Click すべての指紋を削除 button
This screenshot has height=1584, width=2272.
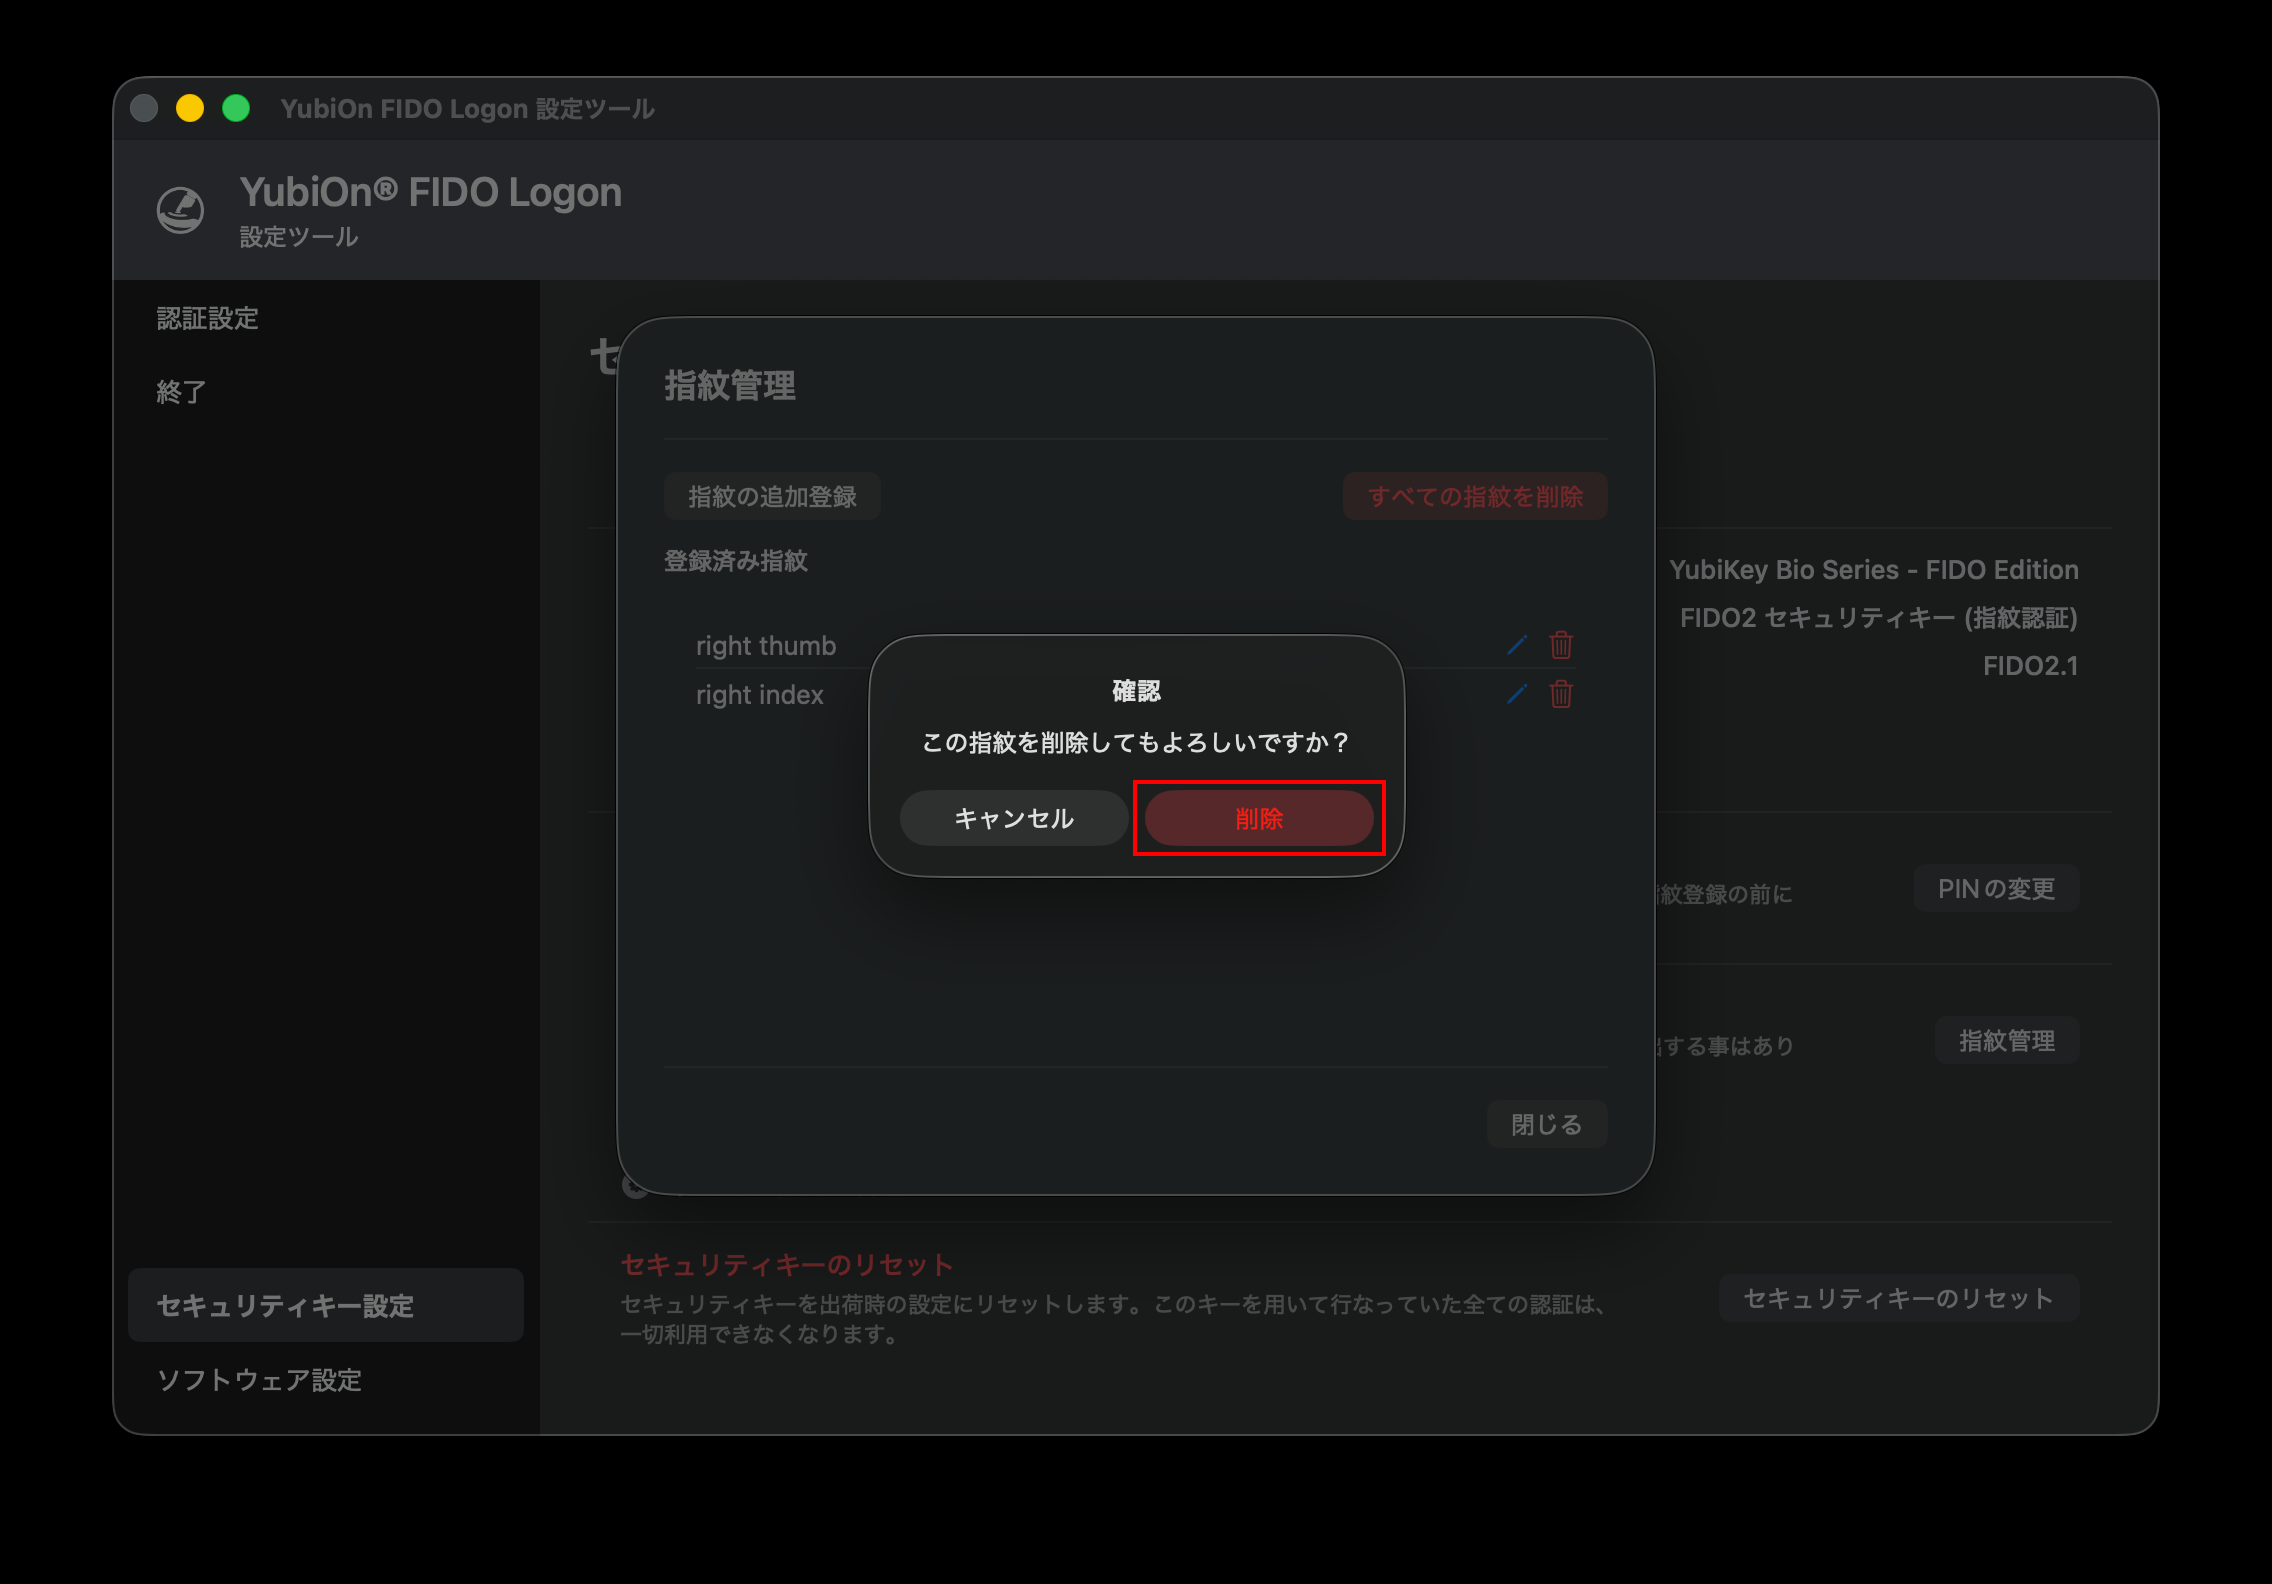pyautogui.click(x=1475, y=496)
